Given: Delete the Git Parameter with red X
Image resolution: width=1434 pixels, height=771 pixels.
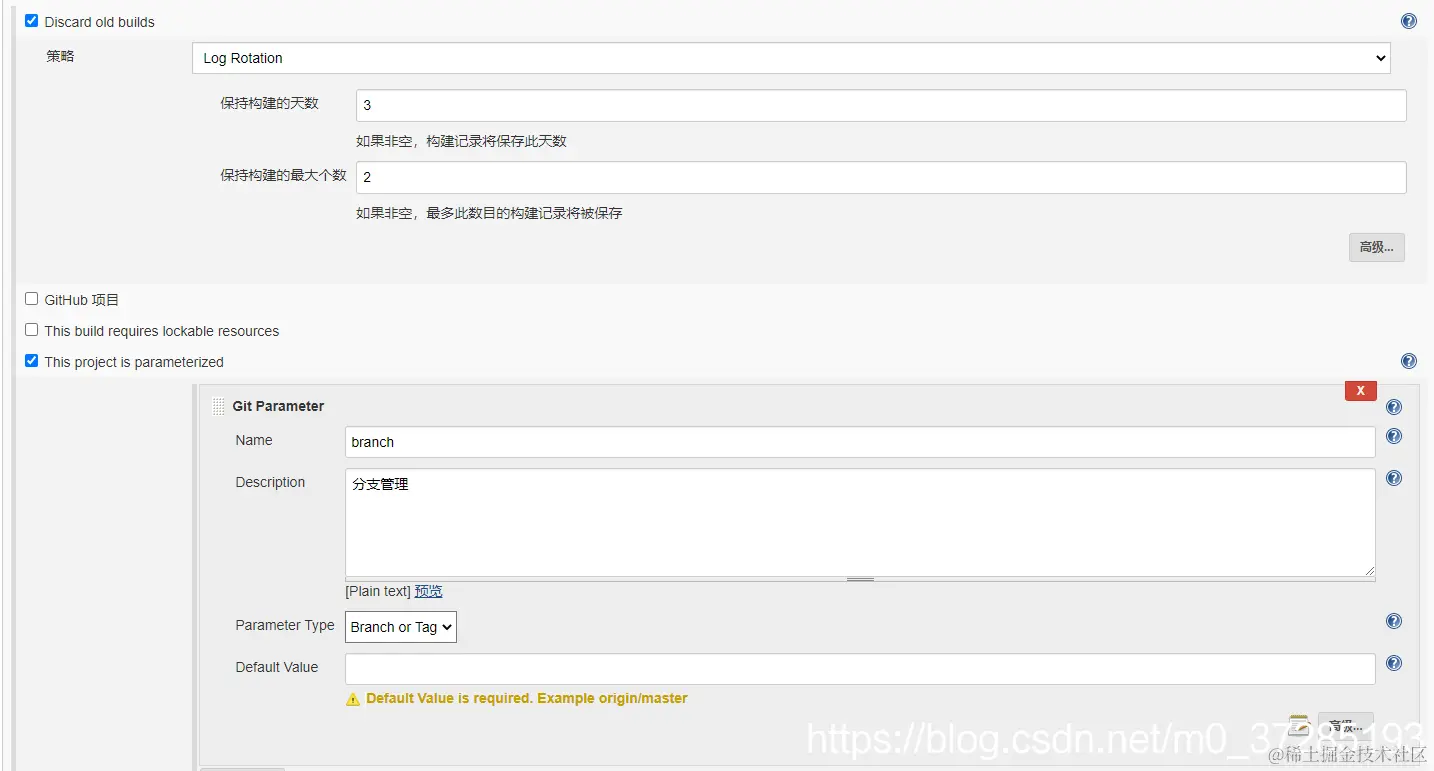Looking at the screenshot, I should pos(1361,391).
